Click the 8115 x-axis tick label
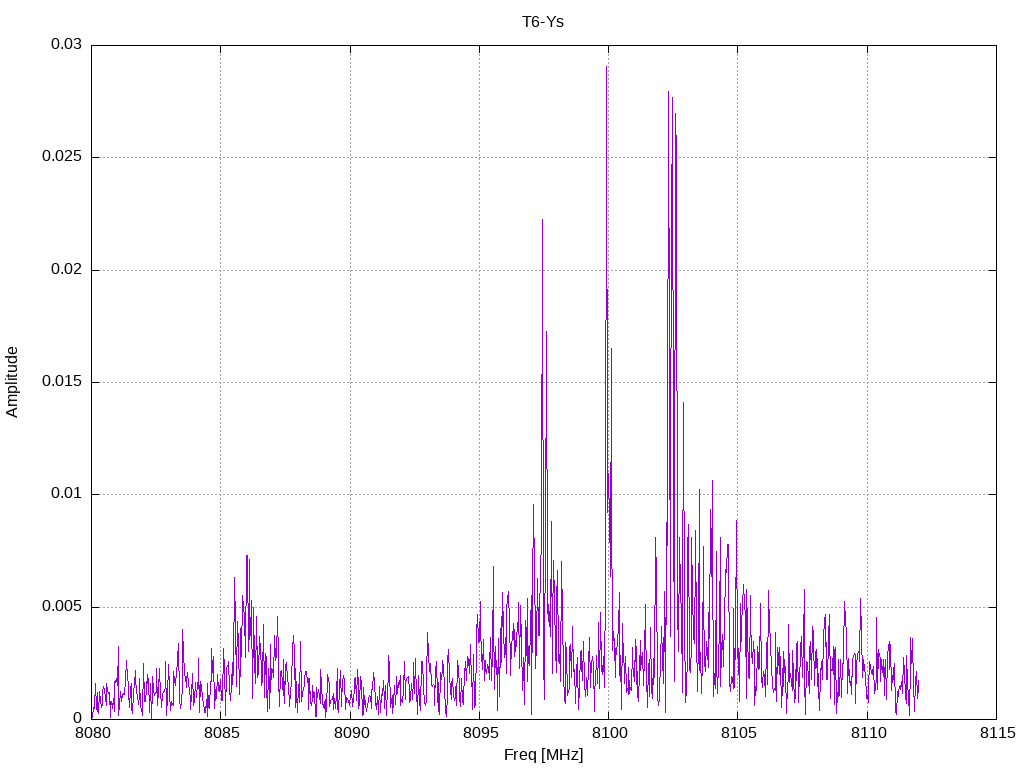Screen dimensions: 1024x768 pyautogui.click(x=997, y=733)
